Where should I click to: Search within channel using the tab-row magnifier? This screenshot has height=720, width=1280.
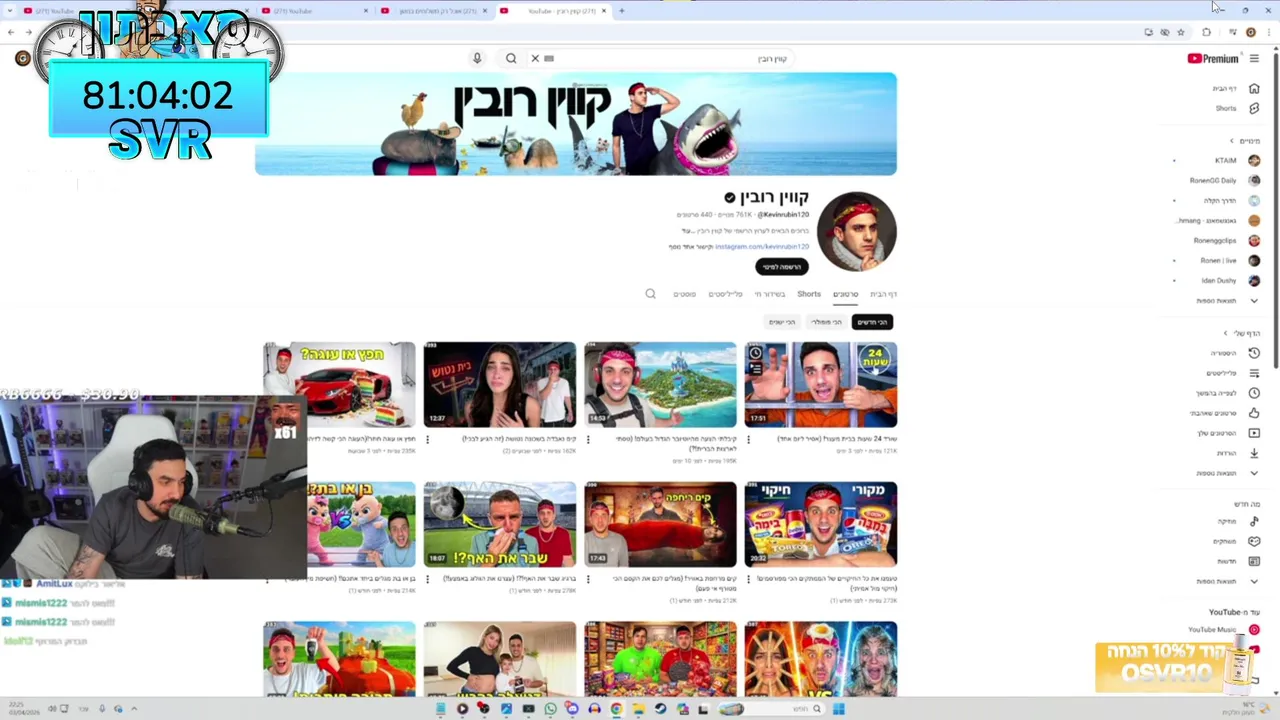(x=650, y=294)
